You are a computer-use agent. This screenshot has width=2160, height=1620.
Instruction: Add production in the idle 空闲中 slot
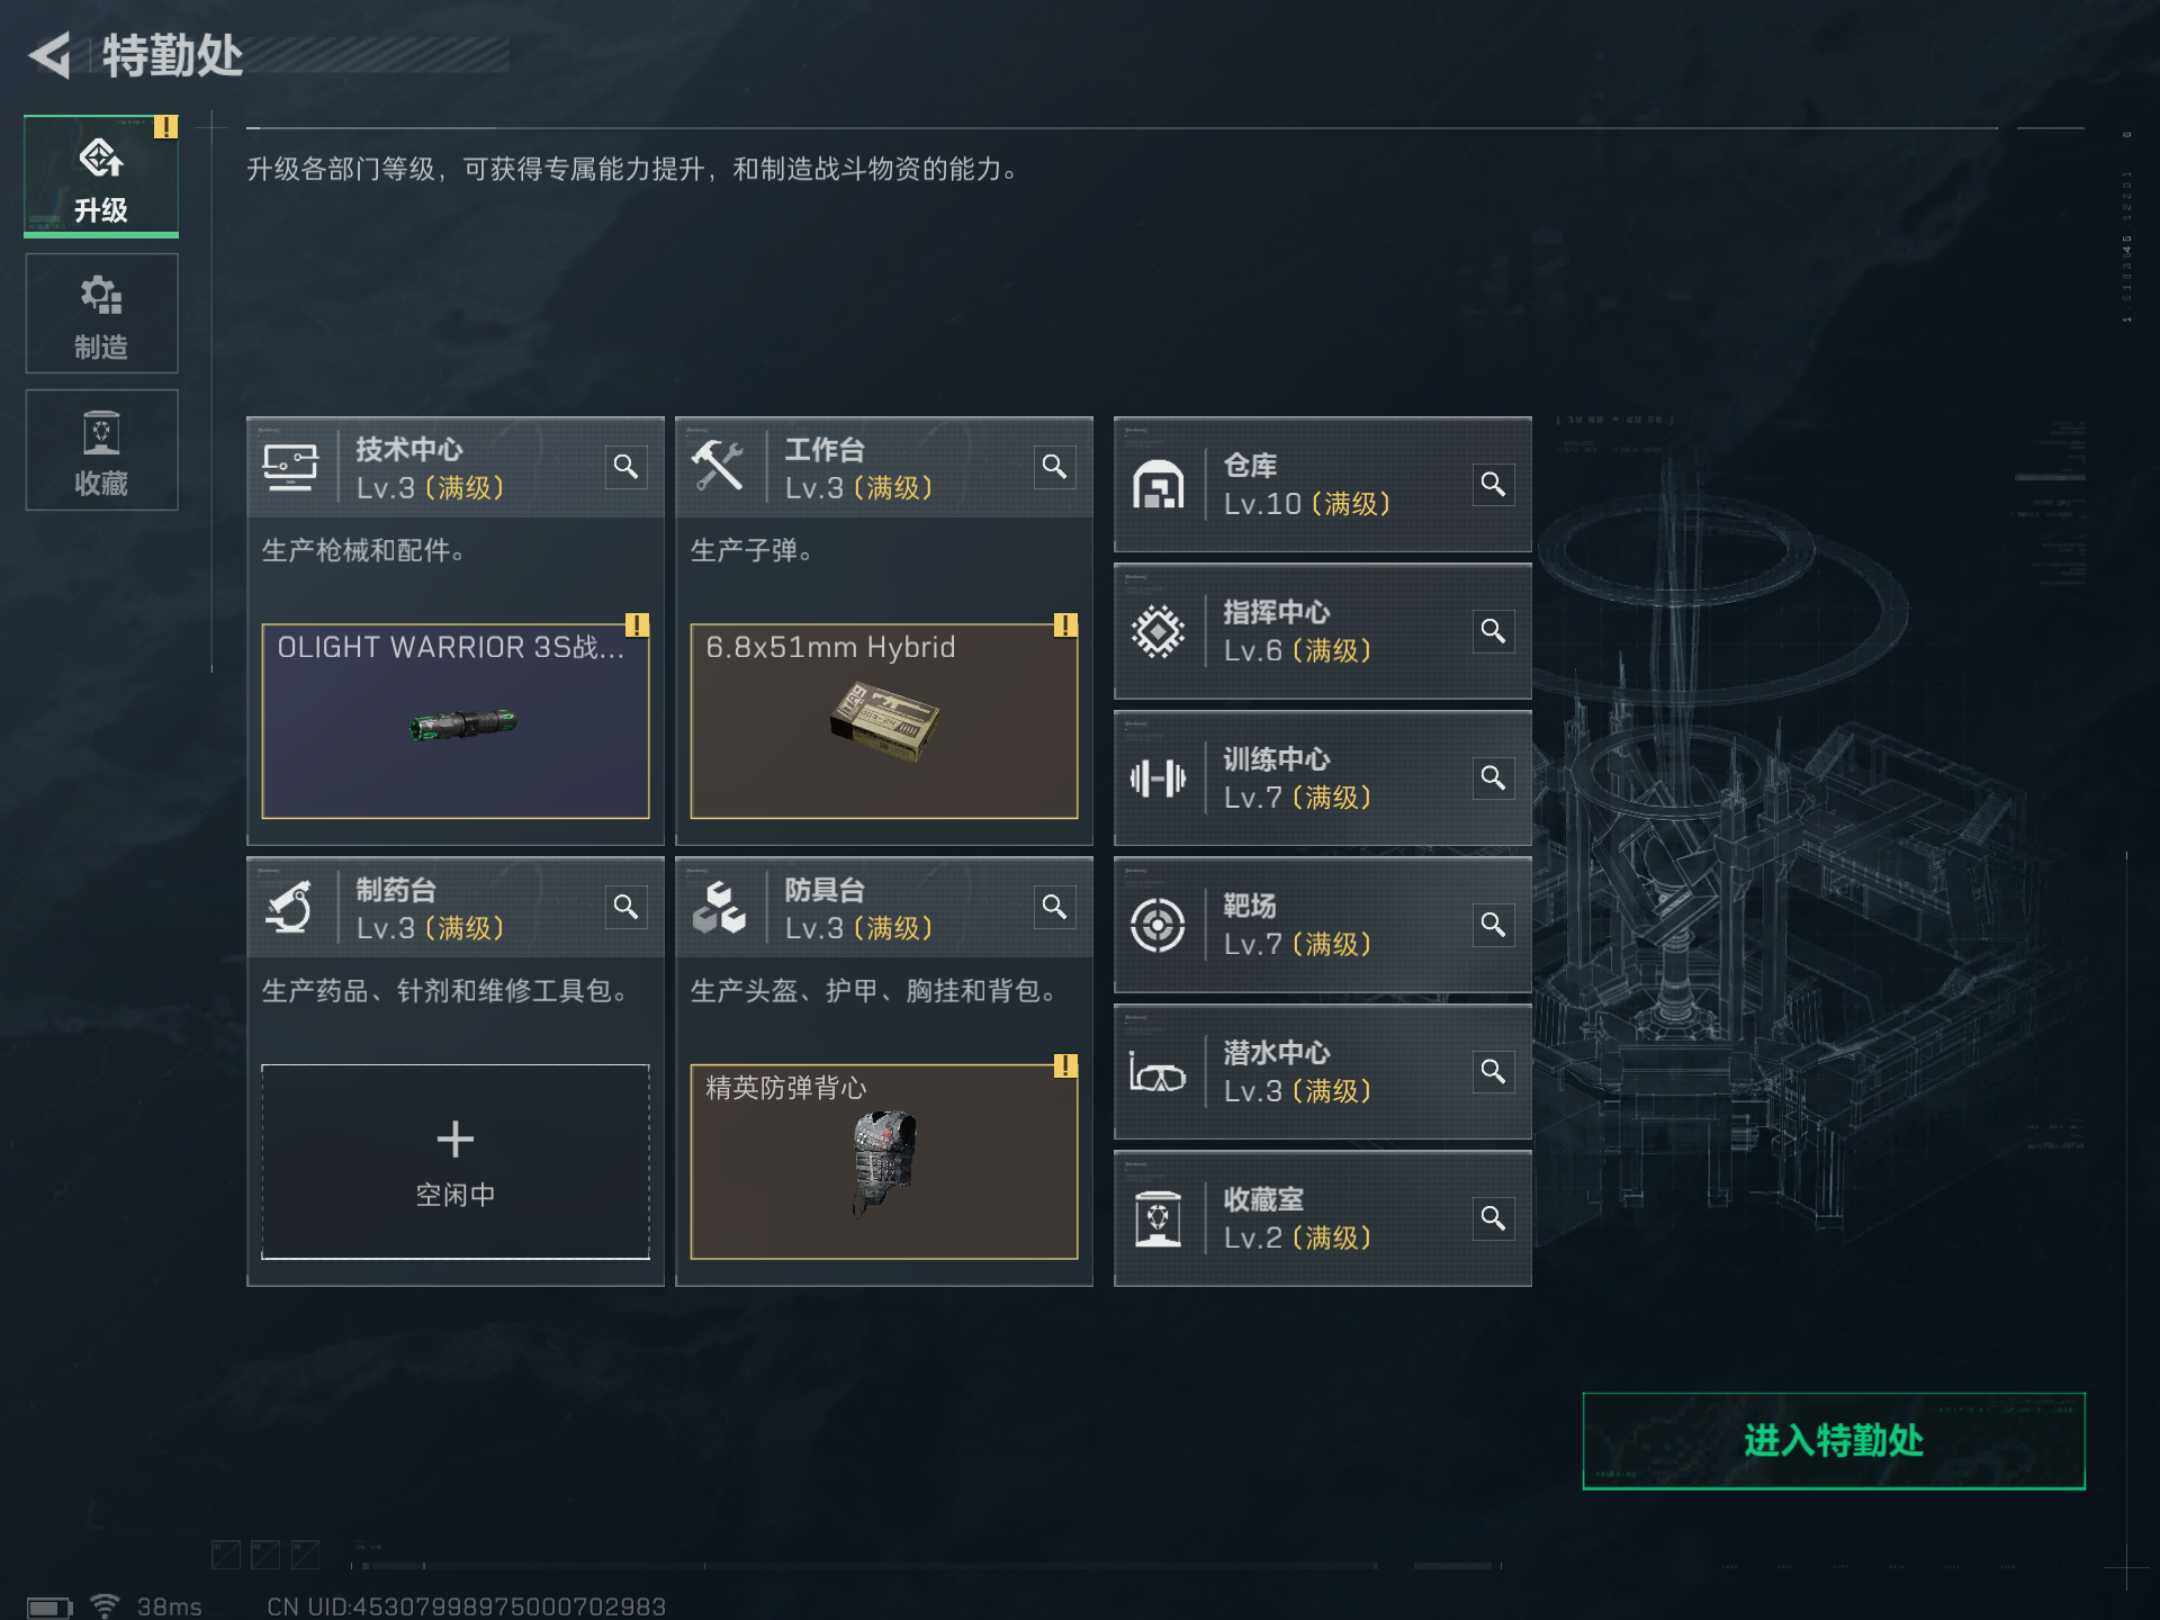tap(455, 1161)
